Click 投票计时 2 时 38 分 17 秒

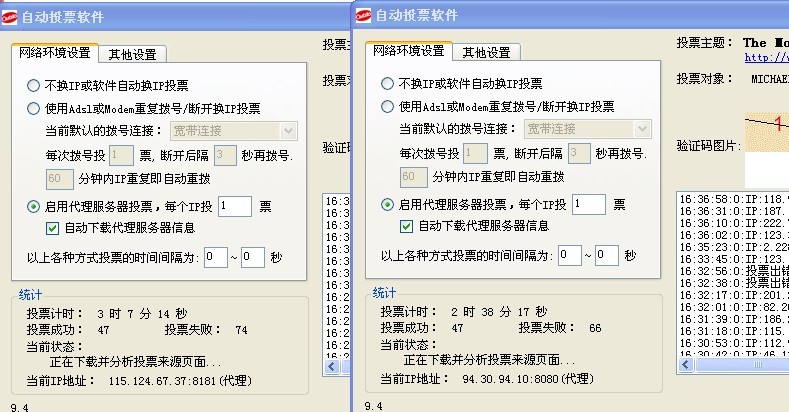point(499,312)
